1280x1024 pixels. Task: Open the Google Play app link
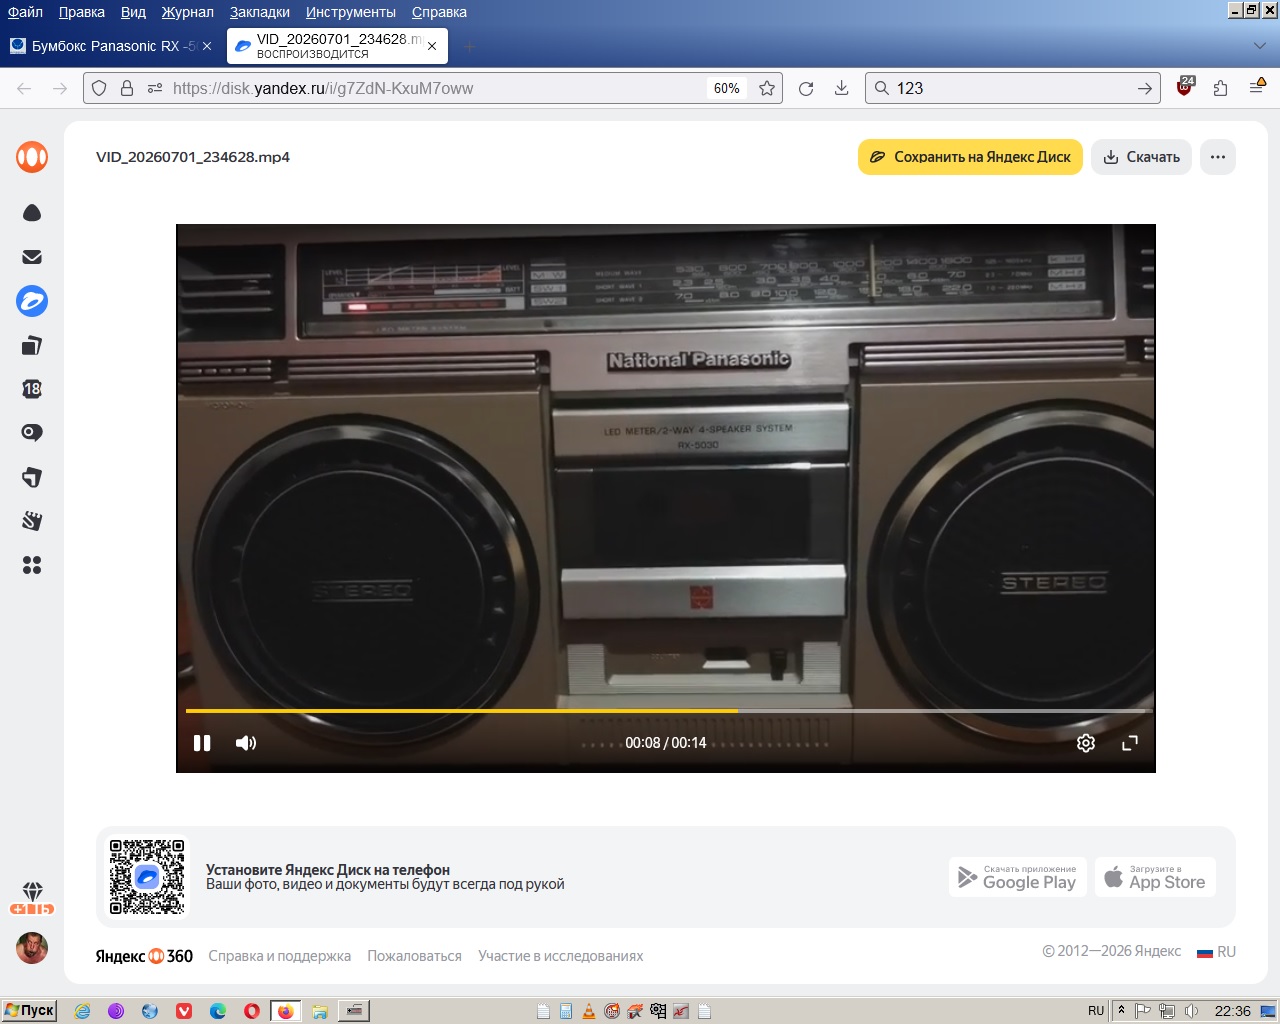coord(1017,877)
